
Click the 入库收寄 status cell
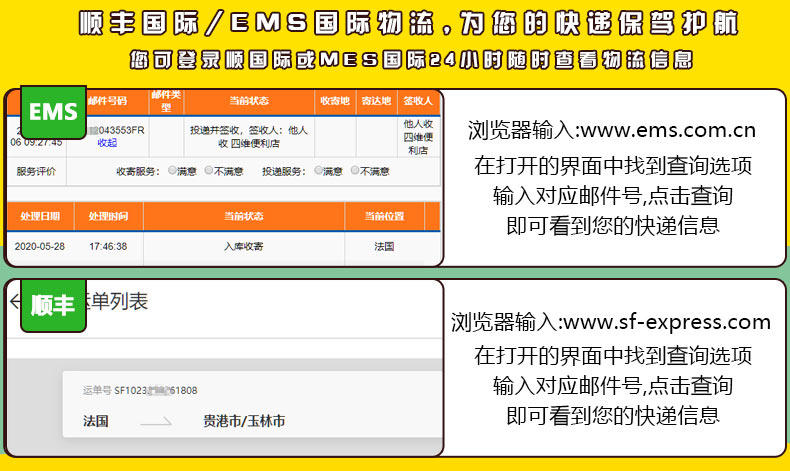(244, 246)
